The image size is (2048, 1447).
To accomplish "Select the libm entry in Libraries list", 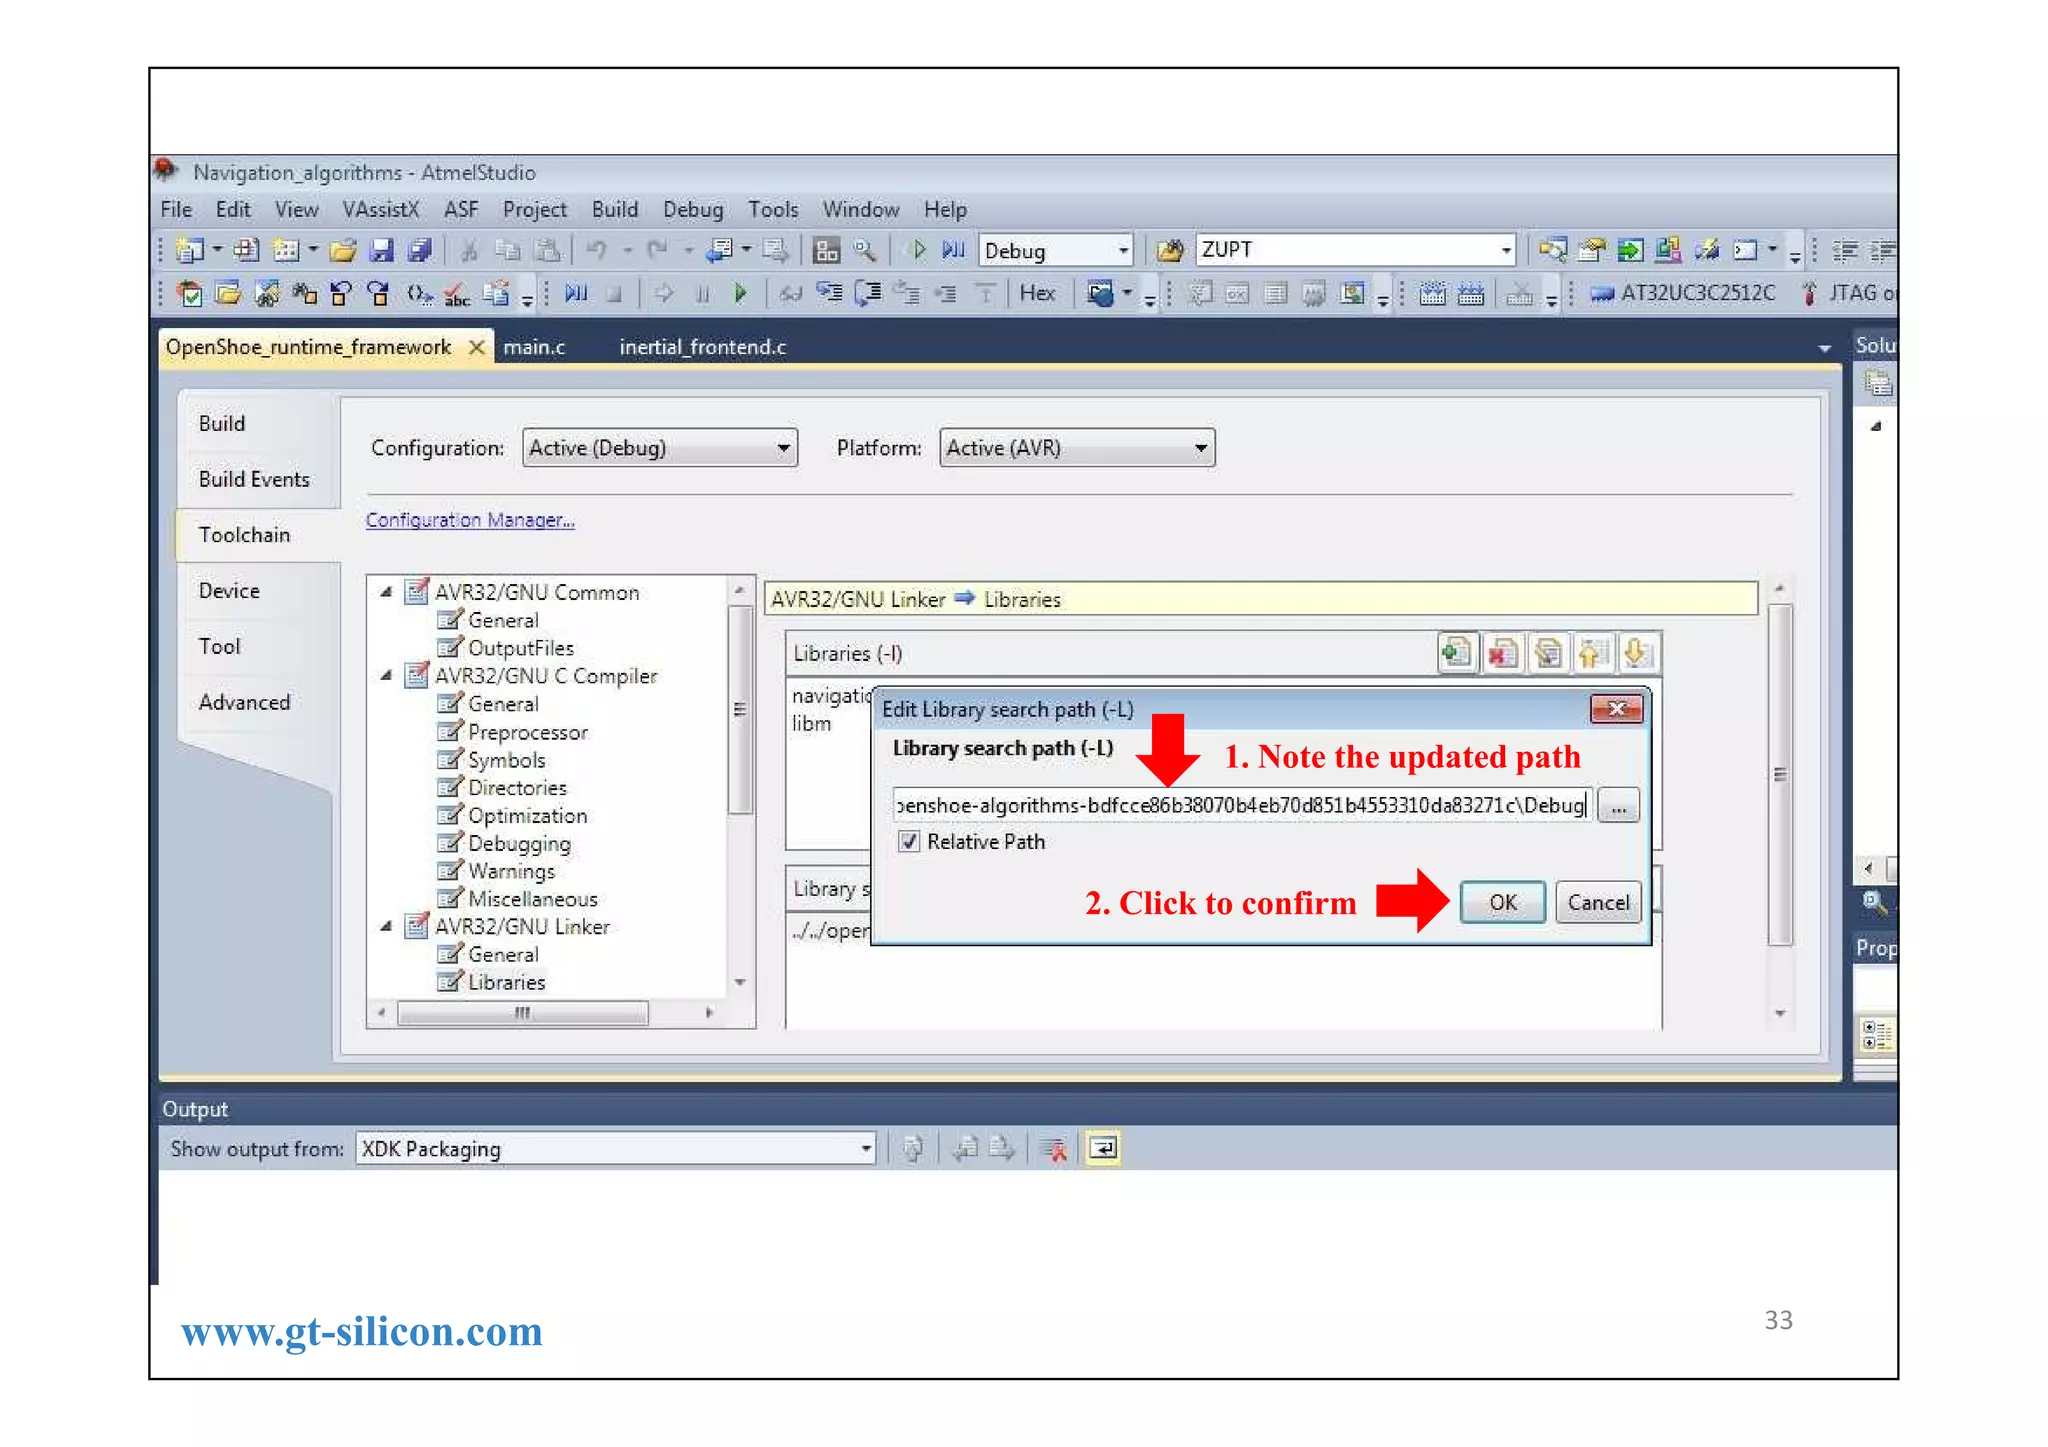I will pos(811,724).
